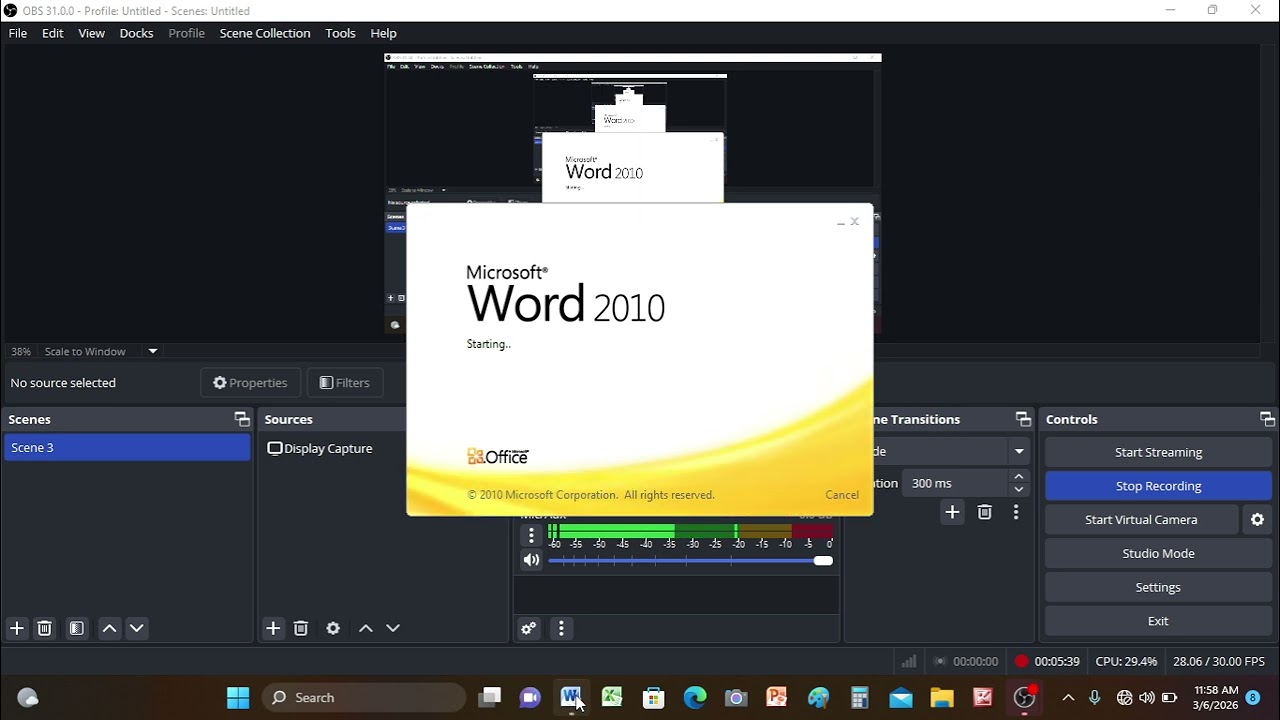Open source properties gear in Sources panel
The height and width of the screenshot is (720, 1280).
pos(333,628)
